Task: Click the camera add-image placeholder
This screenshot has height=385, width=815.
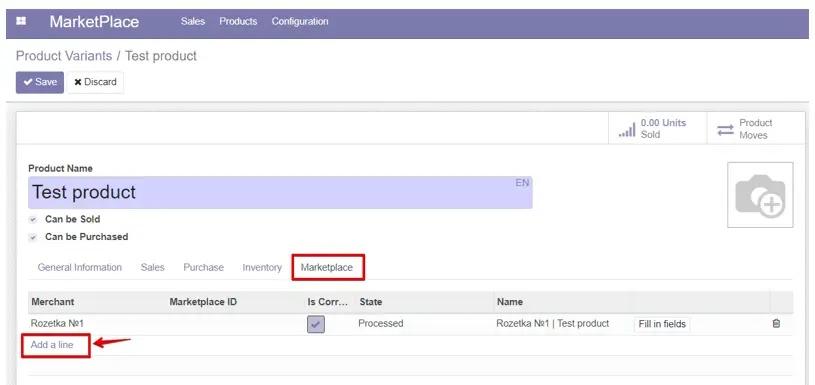Action: tap(760, 195)
